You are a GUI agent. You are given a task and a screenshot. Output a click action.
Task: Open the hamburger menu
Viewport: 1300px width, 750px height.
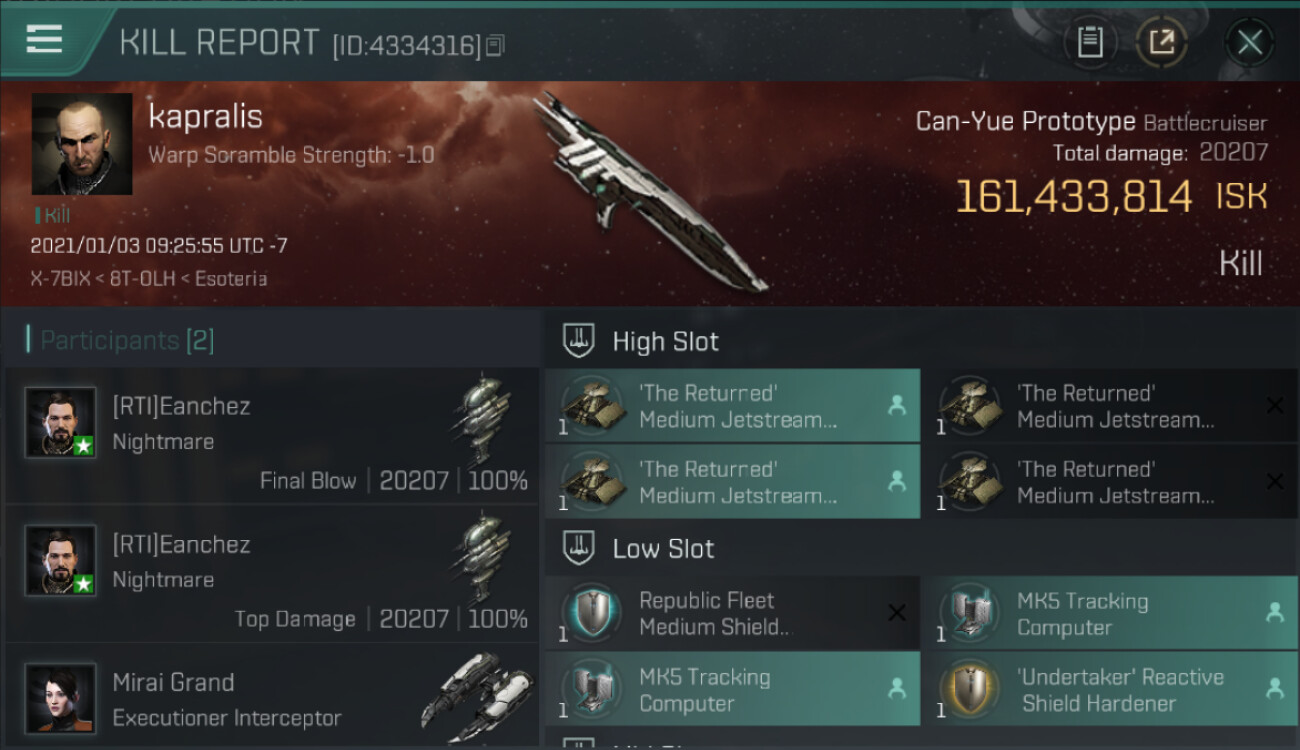tap(44, 40)
